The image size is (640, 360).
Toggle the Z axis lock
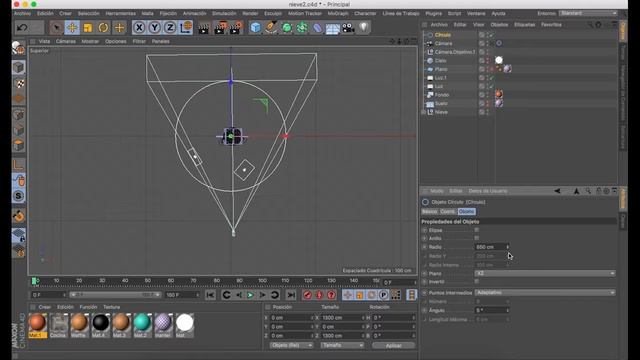coord(170,28)
